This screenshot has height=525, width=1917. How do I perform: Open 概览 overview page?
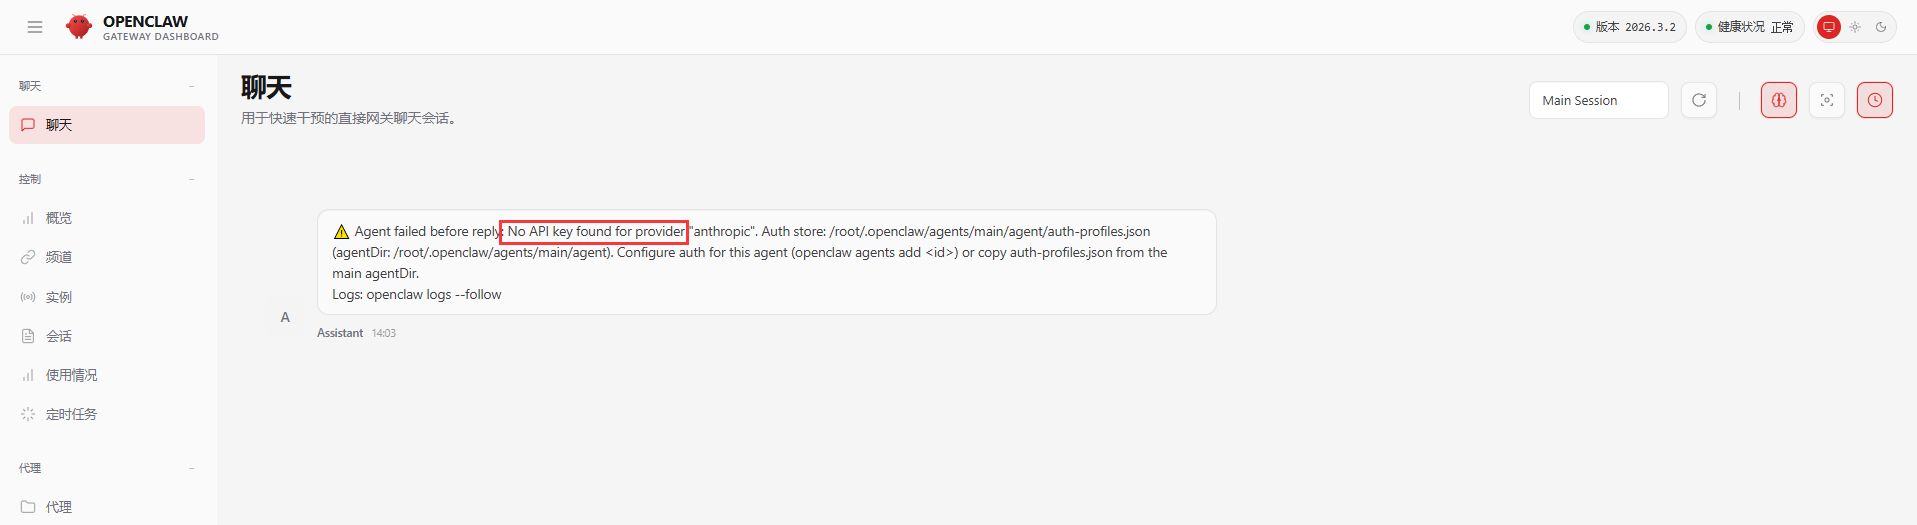point(58,218)
